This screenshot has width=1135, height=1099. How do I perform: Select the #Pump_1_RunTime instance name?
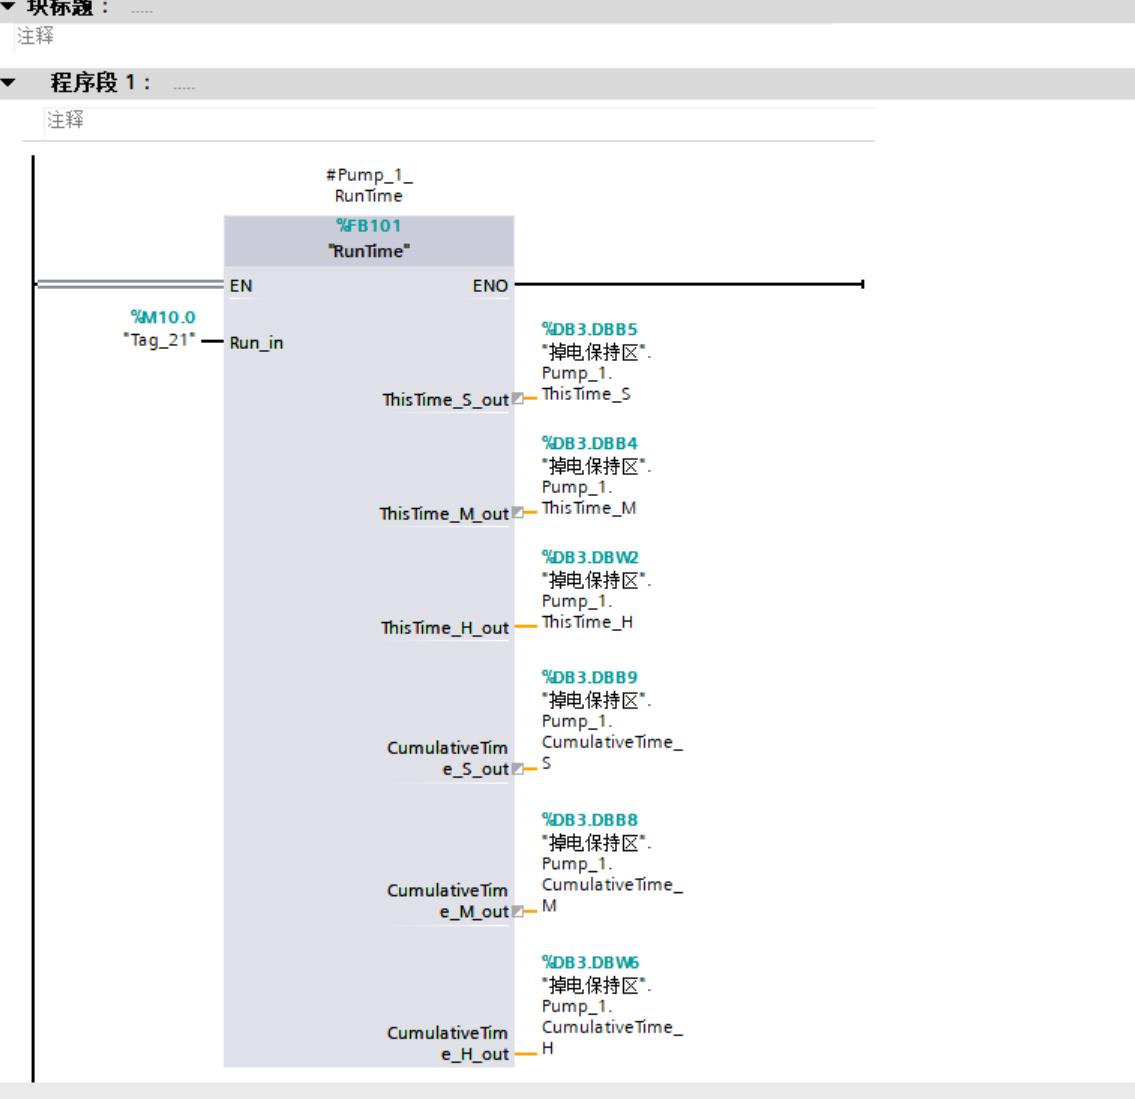(369, 187)
